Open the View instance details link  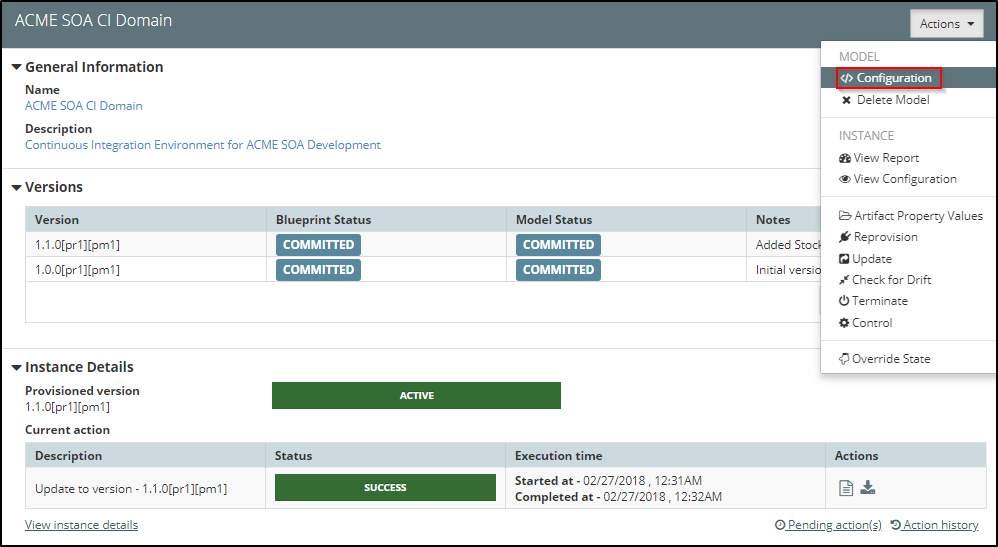tap(81, 525)
